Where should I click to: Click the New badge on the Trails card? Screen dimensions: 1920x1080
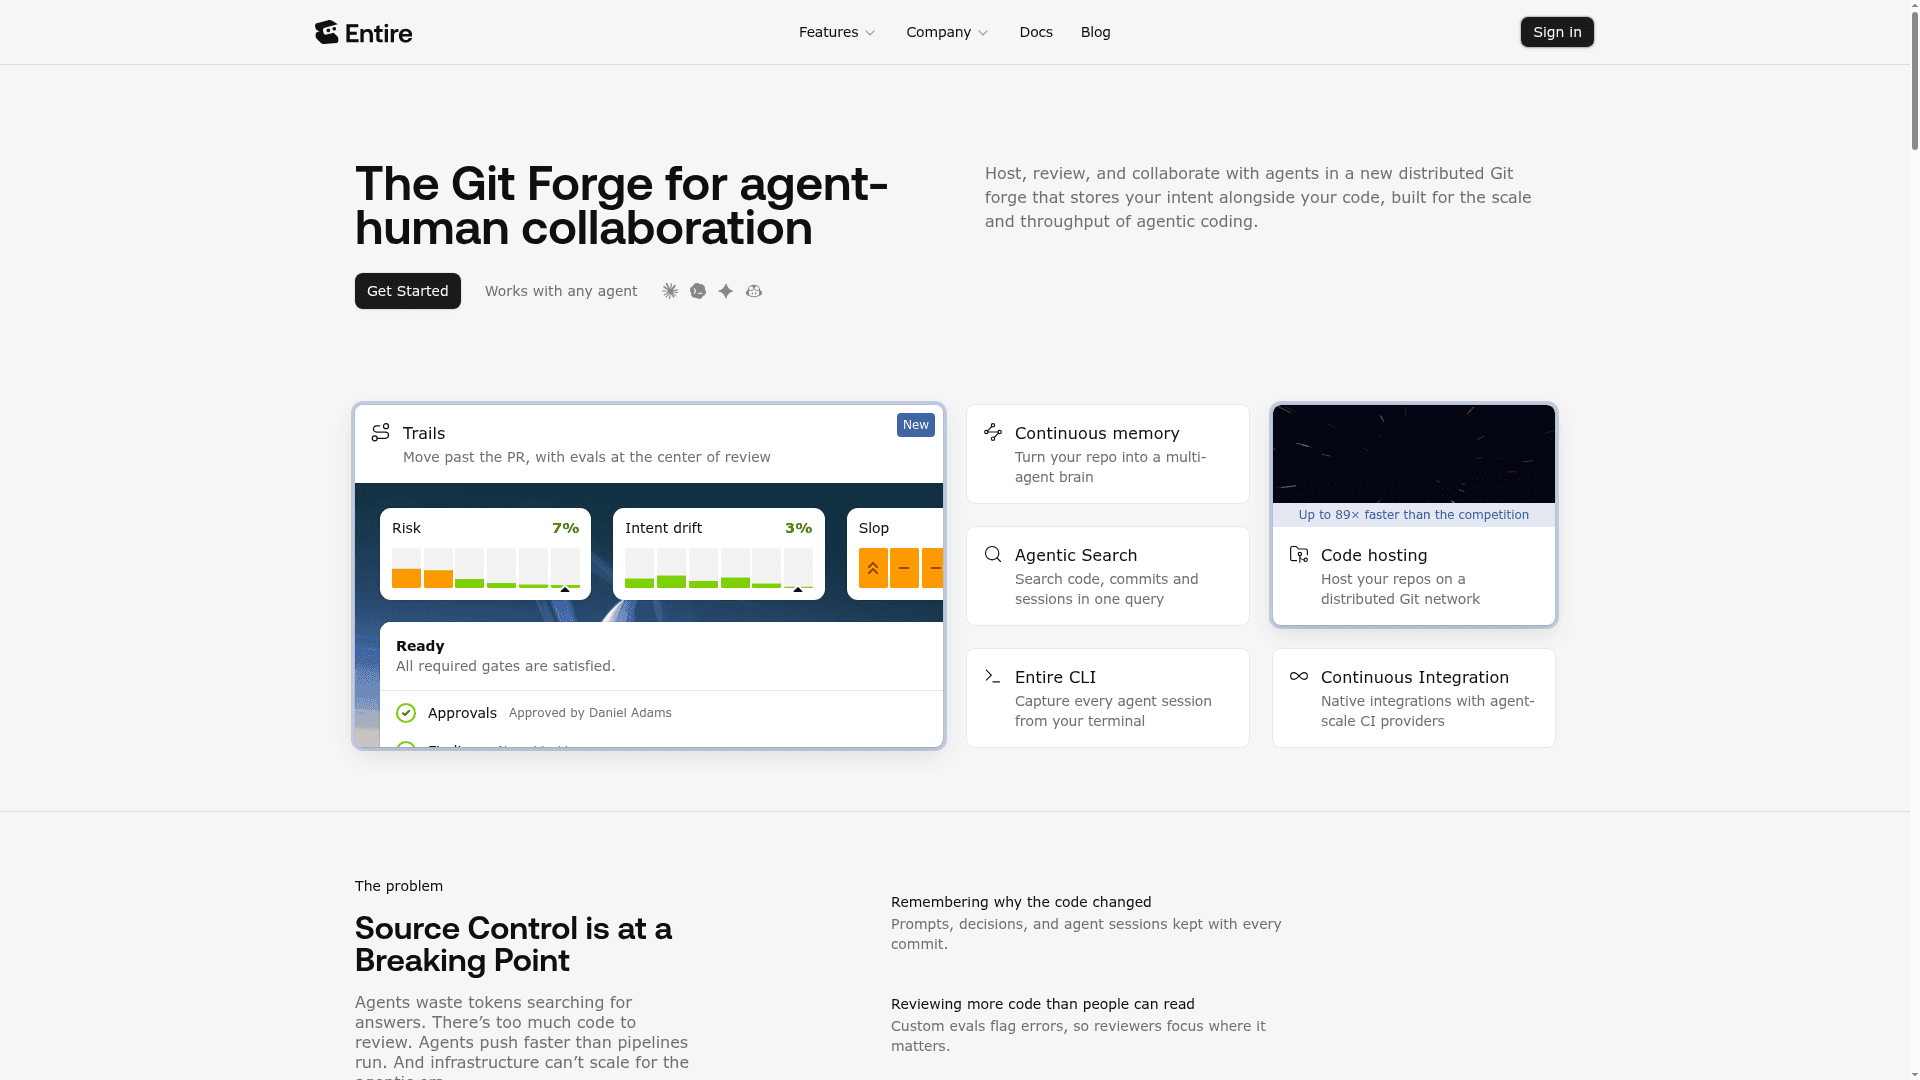pyautogui.click(x=916, y=425)
